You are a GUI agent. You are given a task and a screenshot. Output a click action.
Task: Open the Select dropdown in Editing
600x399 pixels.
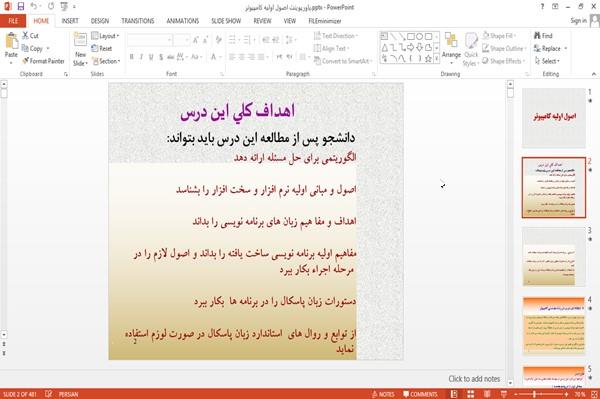(x=547, y=61)
